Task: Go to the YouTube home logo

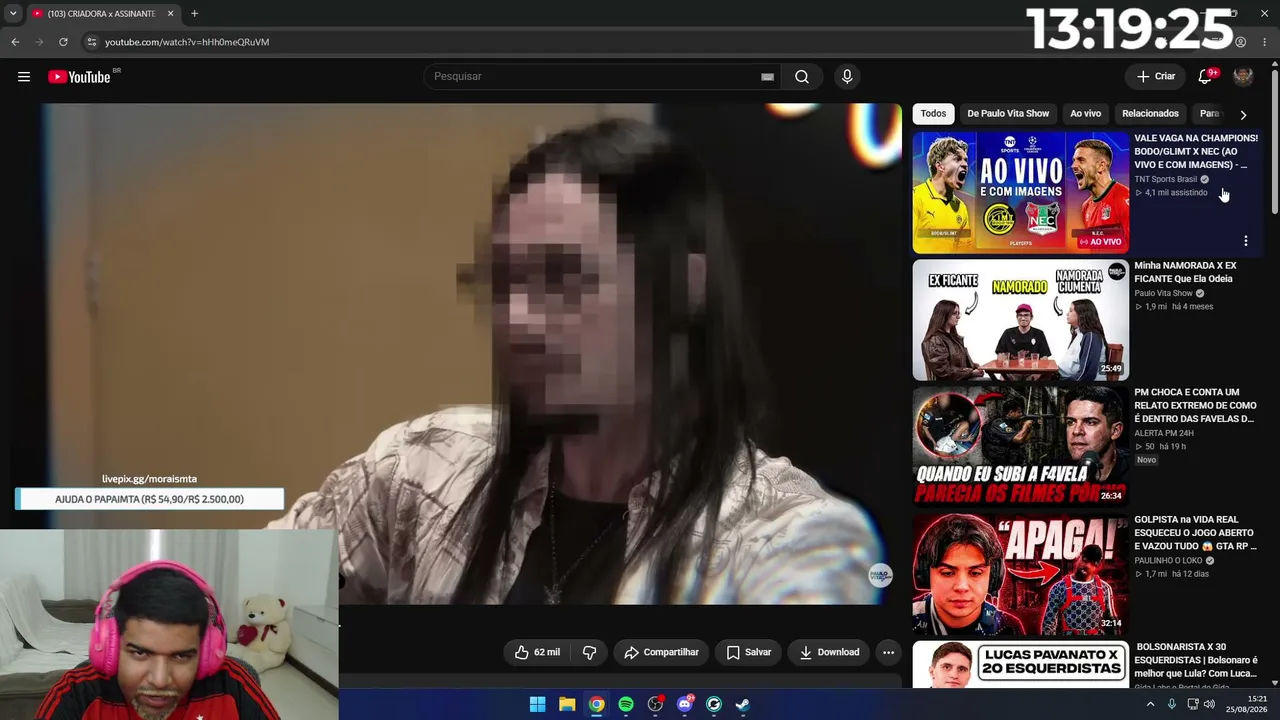Action: 79,77
